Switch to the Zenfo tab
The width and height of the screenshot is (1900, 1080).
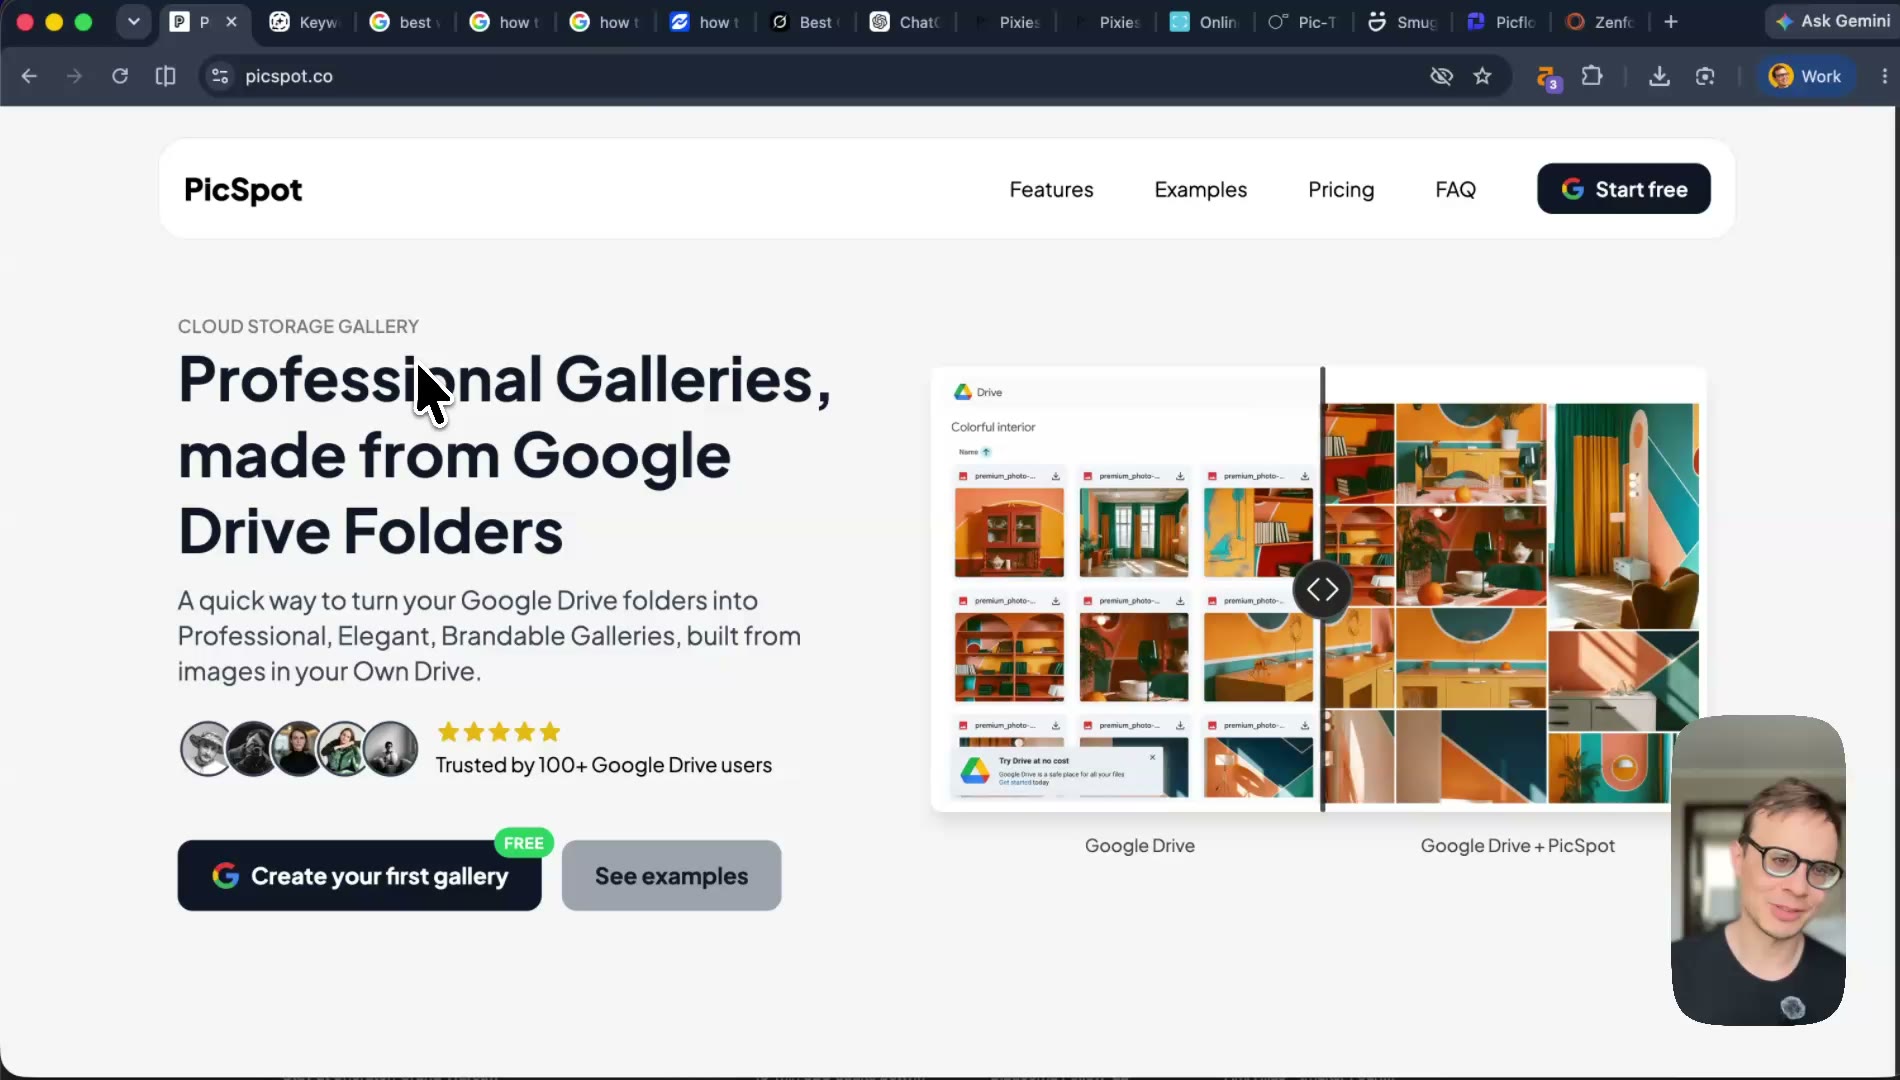click(x=1600, y=21)
